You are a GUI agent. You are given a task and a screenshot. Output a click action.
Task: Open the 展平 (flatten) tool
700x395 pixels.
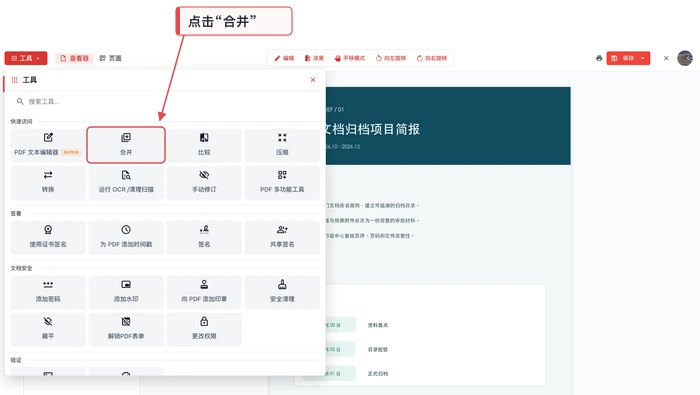pyautogui.click(x=48, y=329)
